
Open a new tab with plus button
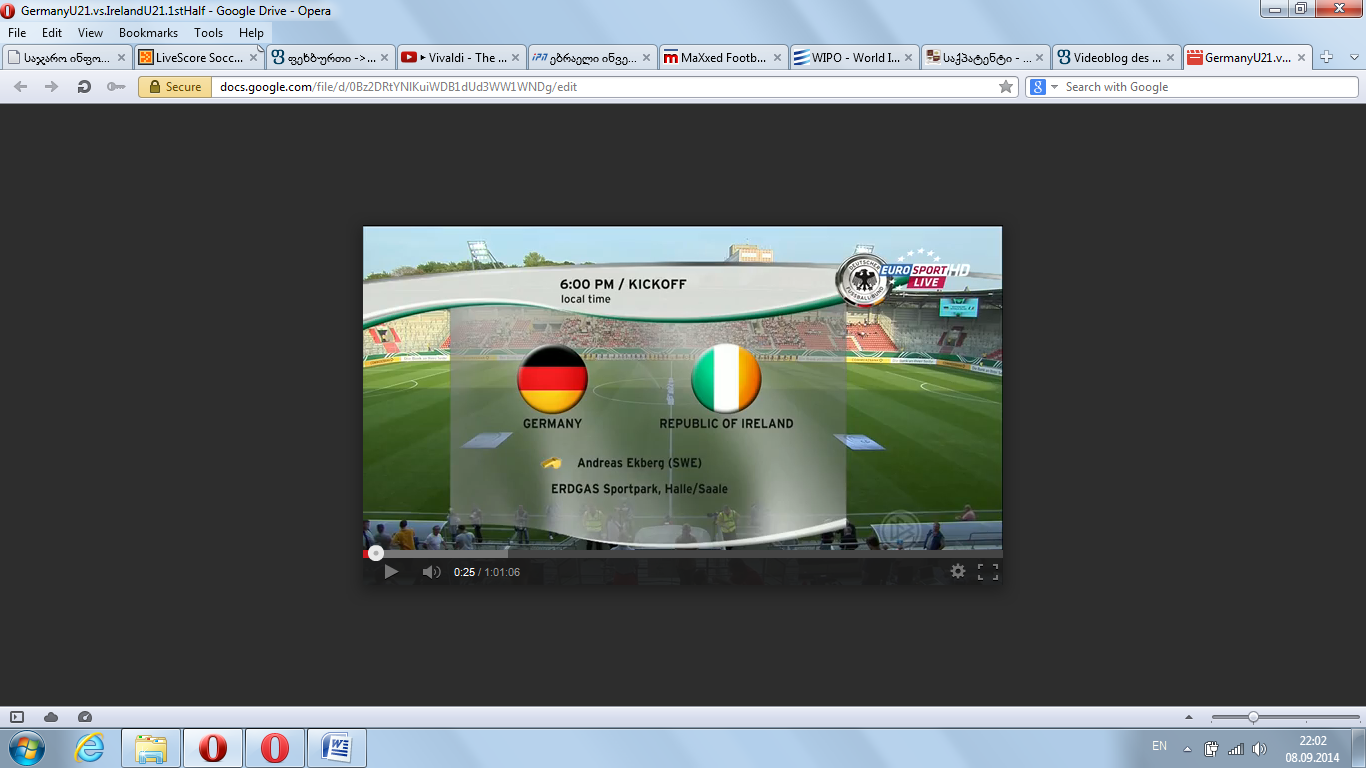click(1327, 57)
